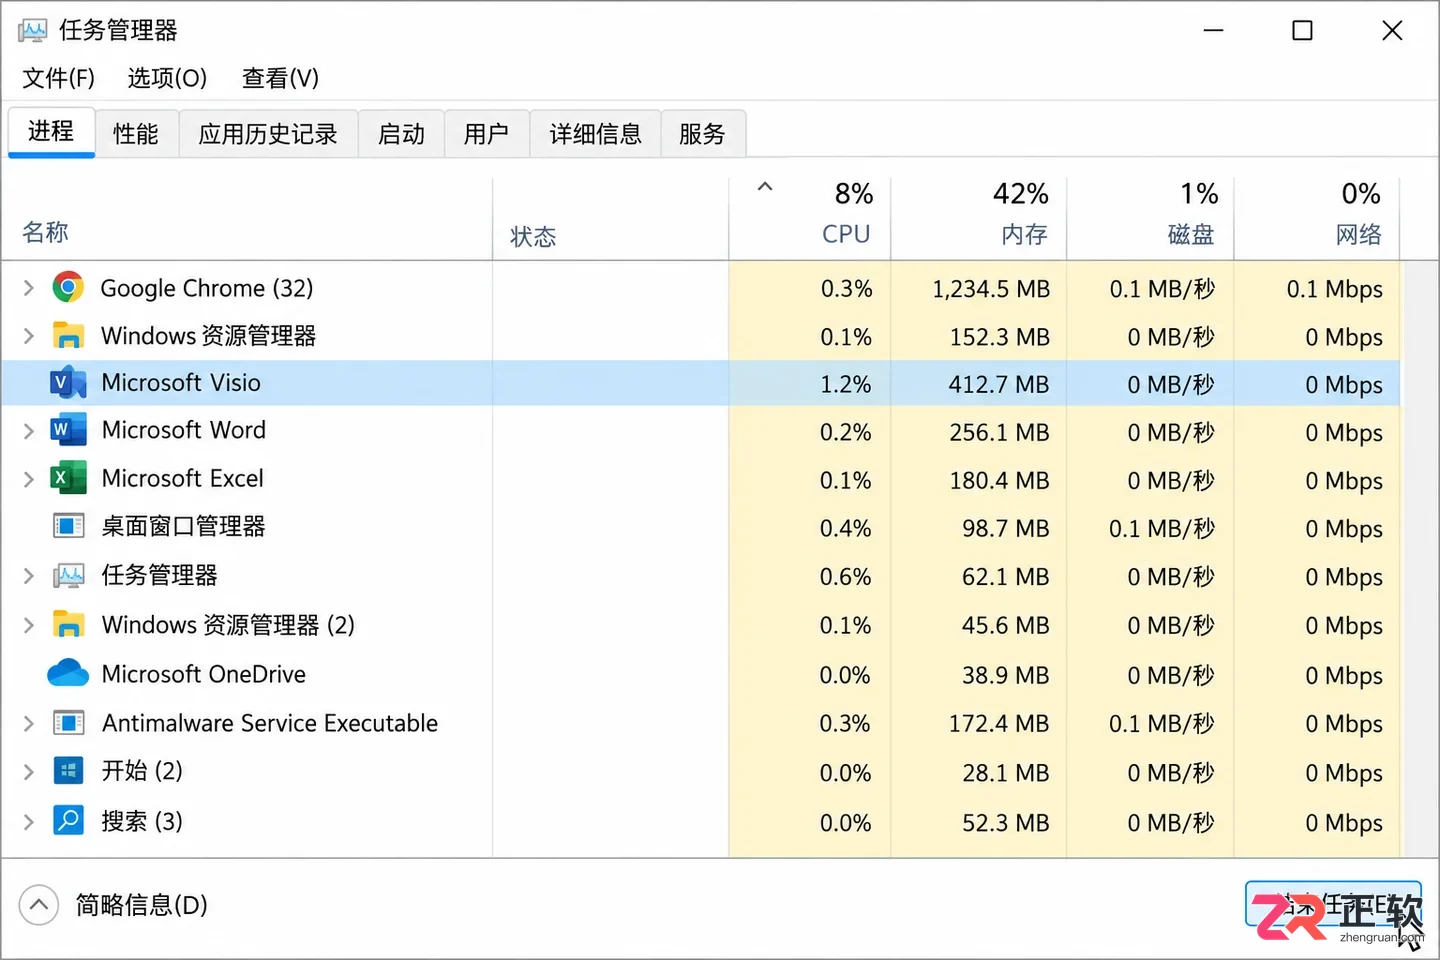Open the 服务 tab
The image size is (1440, 960).
[x=702, y=134]
